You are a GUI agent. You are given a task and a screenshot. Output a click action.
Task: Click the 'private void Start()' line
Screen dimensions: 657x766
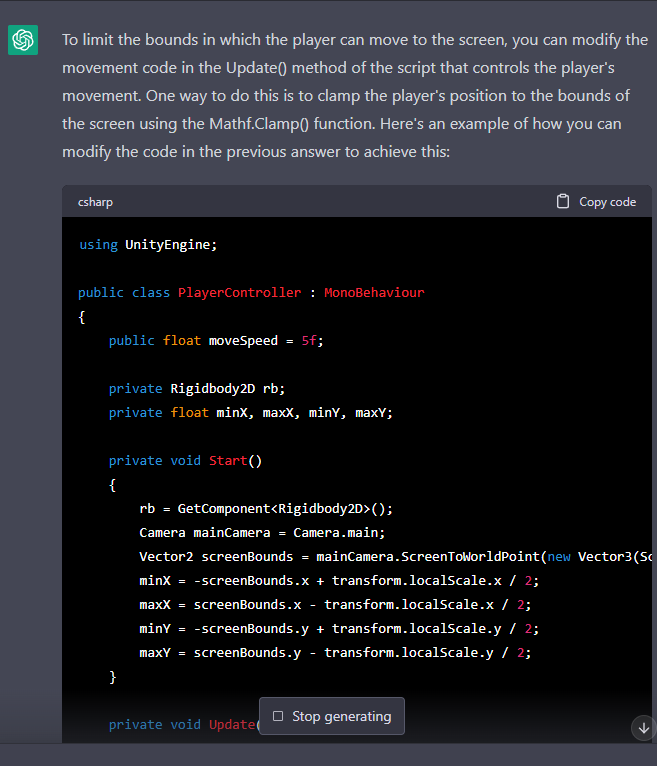click(x=185, y=460)
